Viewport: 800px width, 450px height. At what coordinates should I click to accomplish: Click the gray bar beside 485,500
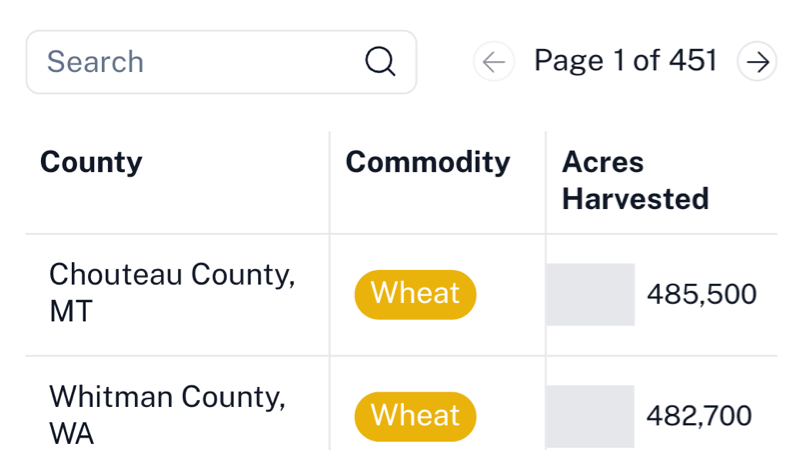pyautogui.click(x=590, y=295)
